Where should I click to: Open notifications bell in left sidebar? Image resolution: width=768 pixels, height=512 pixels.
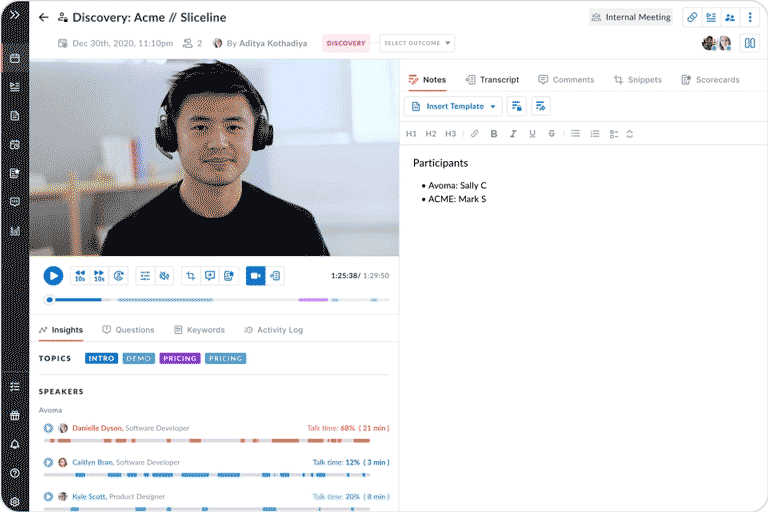[14, 444]
